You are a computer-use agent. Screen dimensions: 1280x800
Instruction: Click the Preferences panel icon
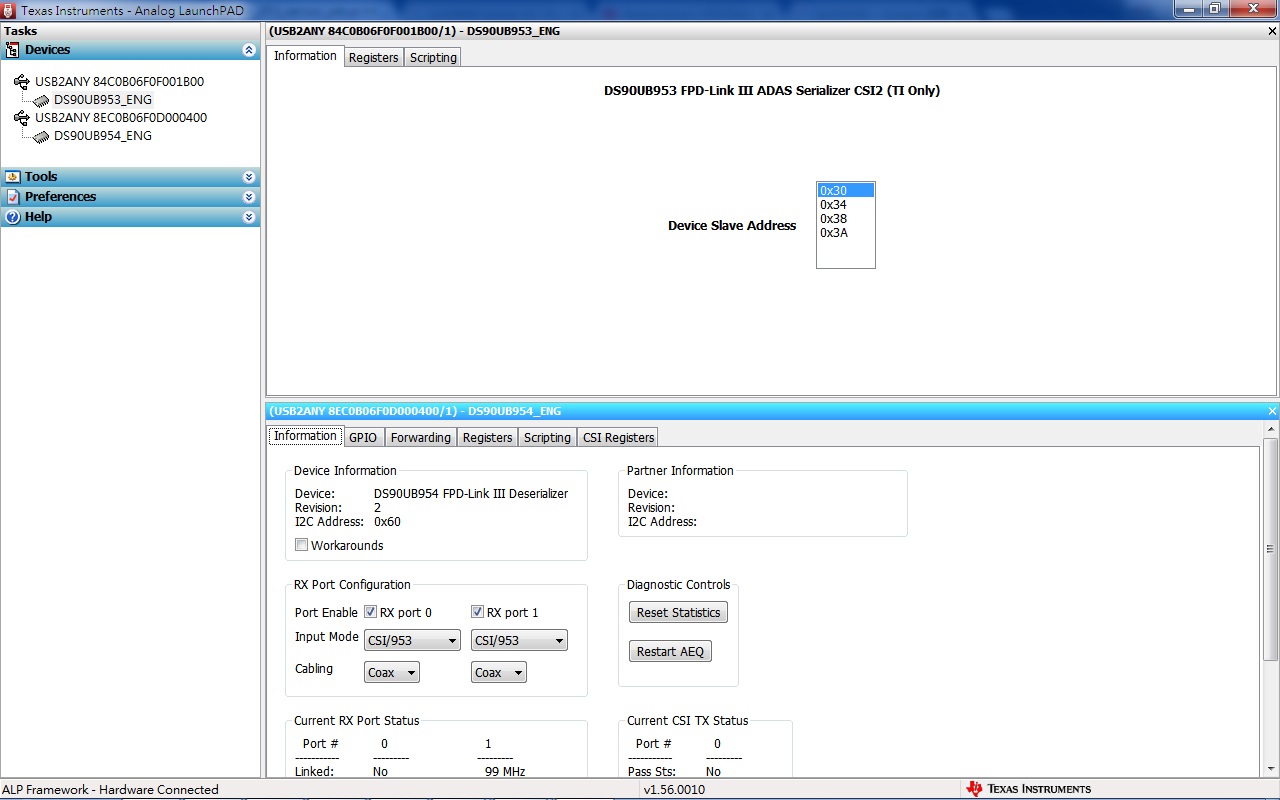(13, 197)
